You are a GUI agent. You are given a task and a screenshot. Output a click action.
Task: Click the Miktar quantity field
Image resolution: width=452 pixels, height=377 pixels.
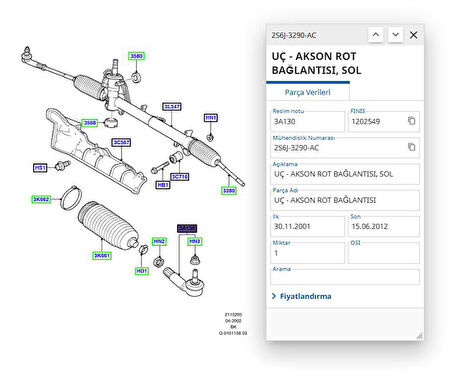click(x=307, y=253)
